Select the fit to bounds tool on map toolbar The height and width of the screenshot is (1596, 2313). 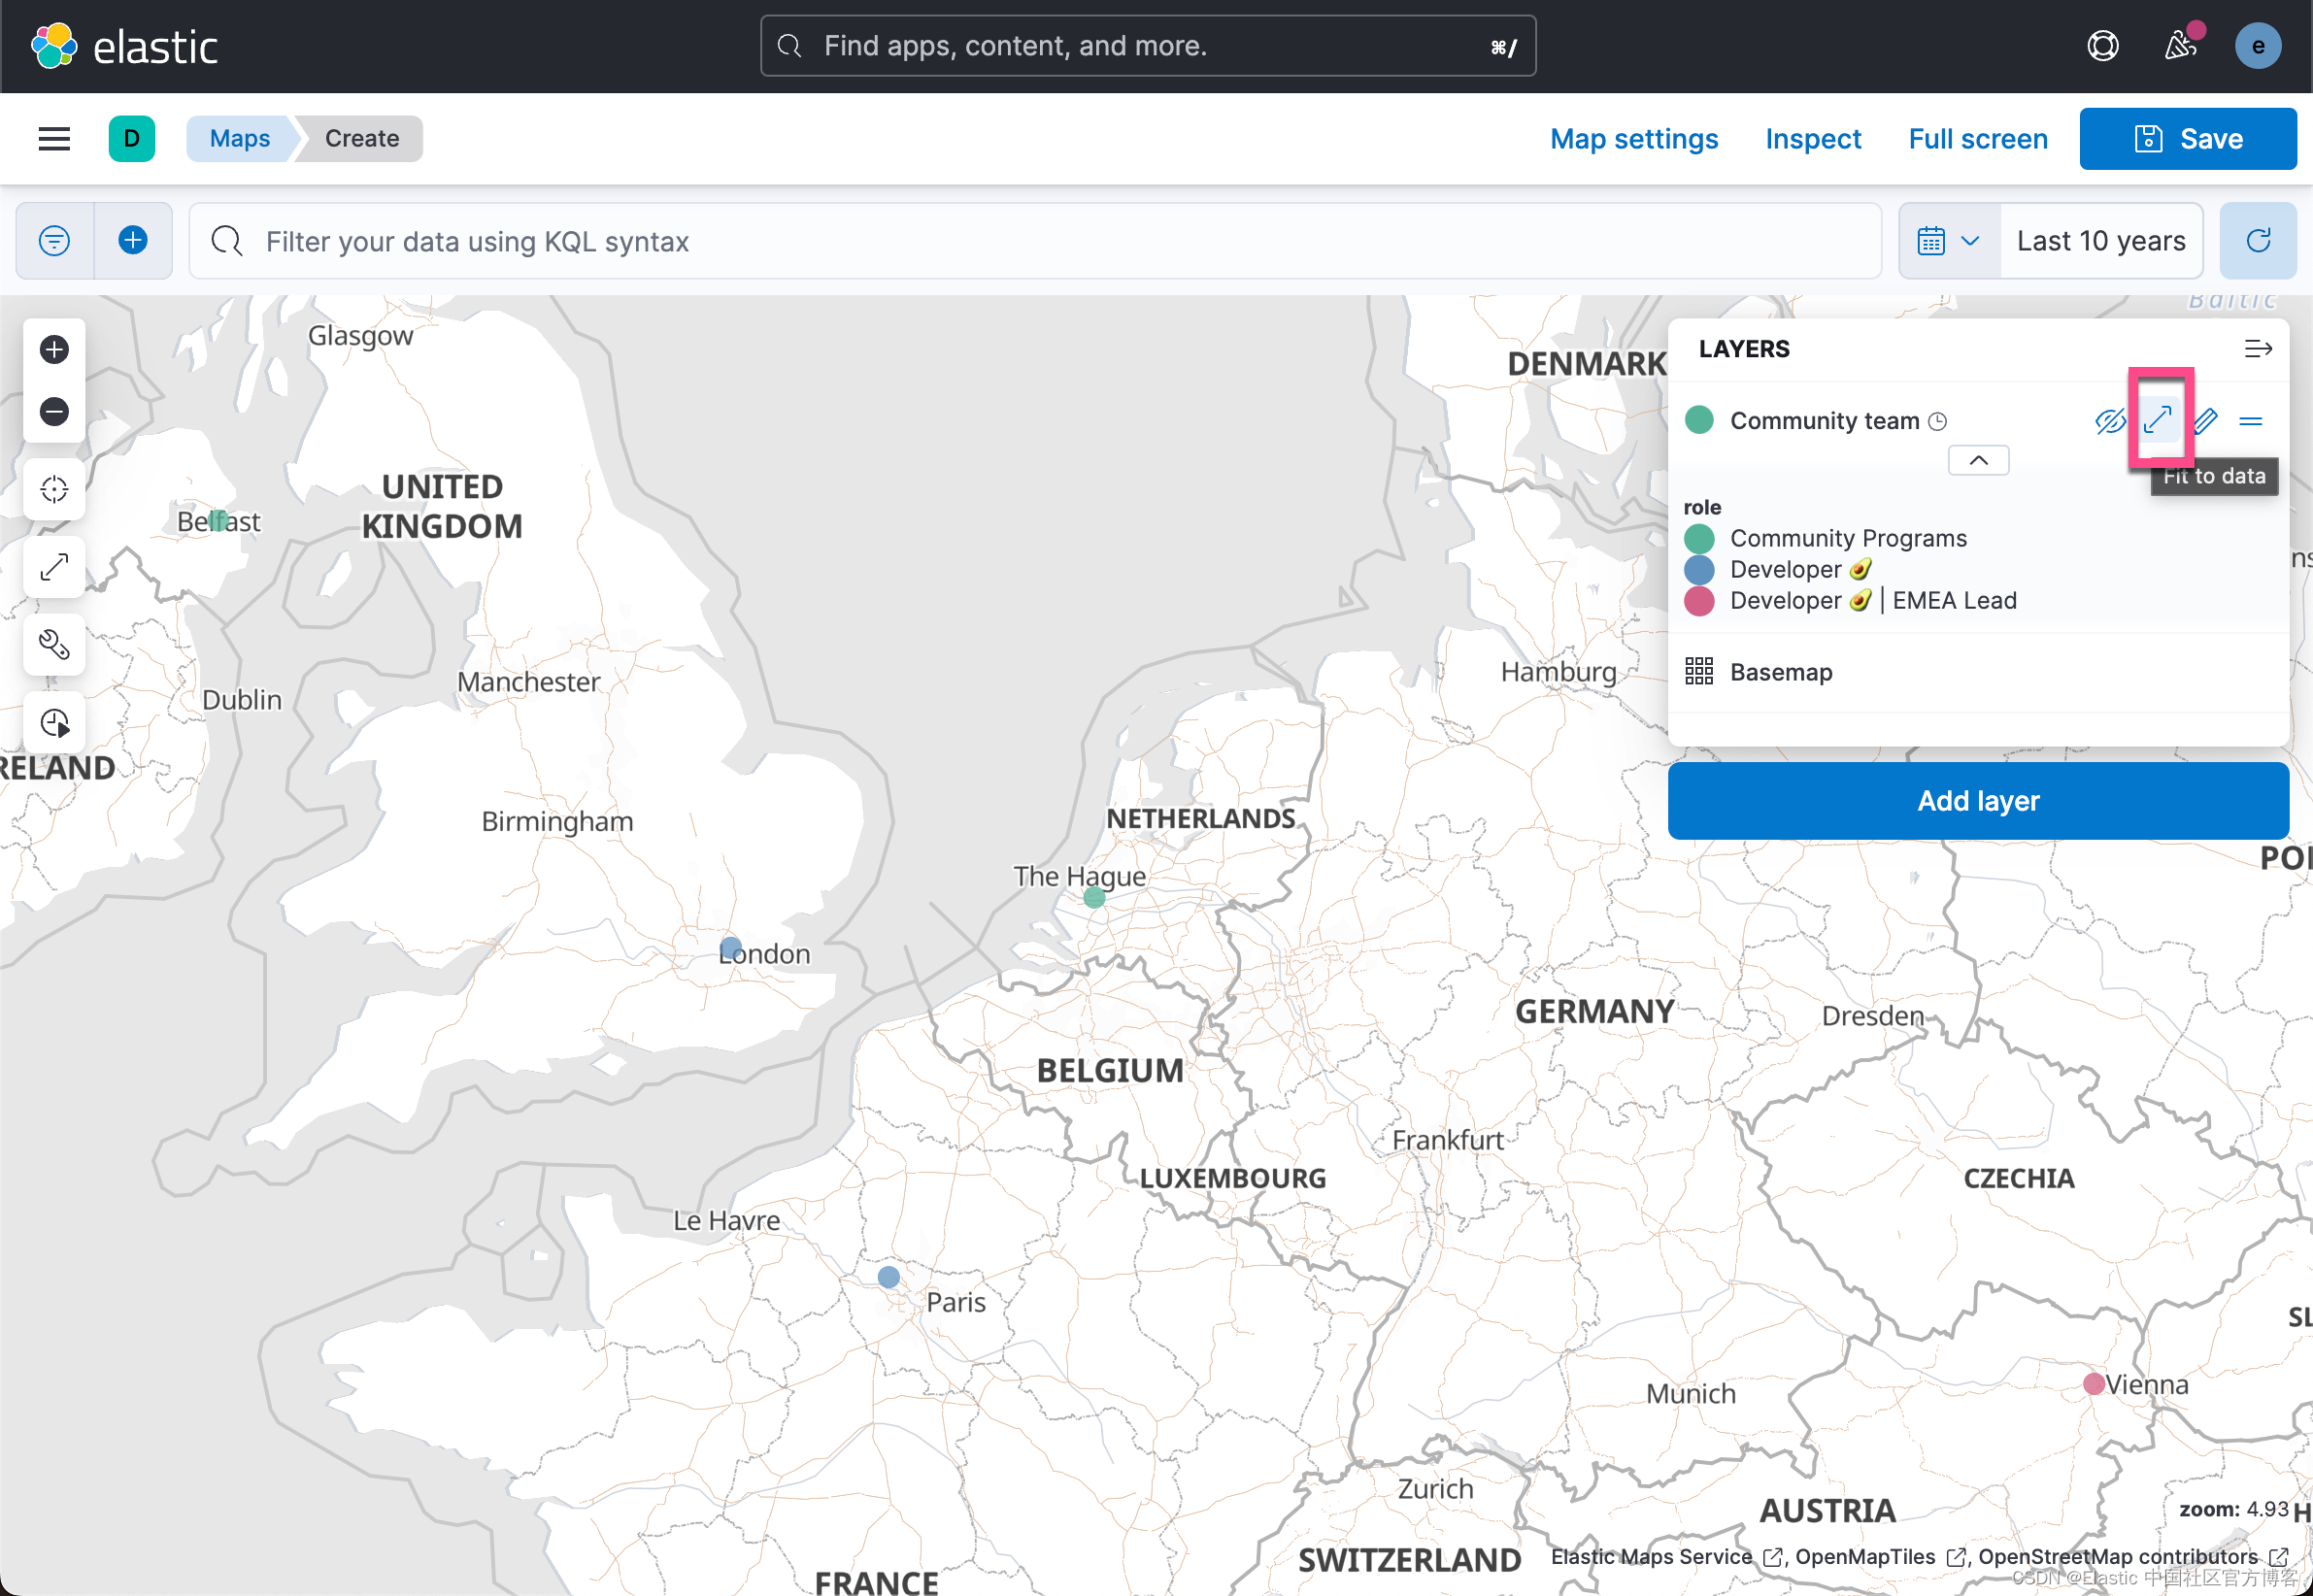[x=54, y=567]
